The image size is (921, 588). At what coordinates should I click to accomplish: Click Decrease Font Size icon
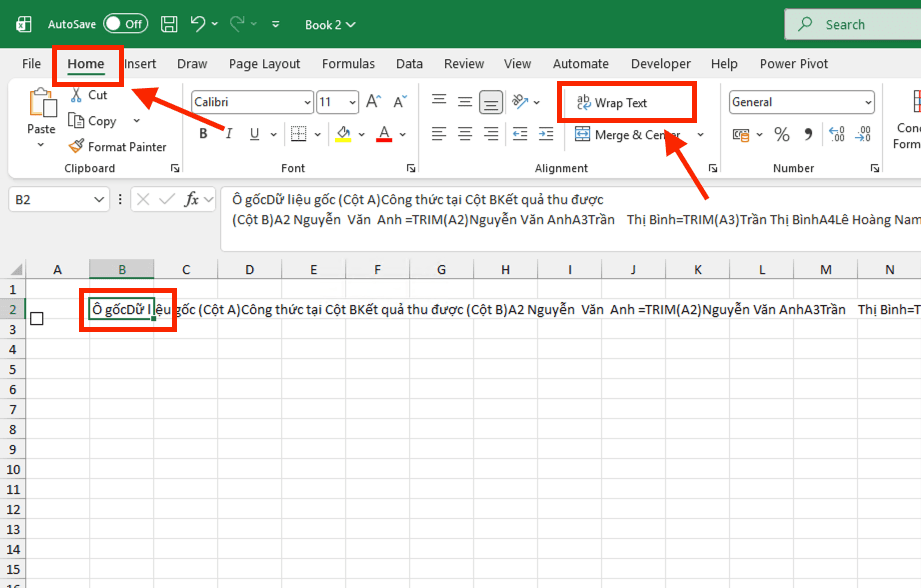coord(400,102)
